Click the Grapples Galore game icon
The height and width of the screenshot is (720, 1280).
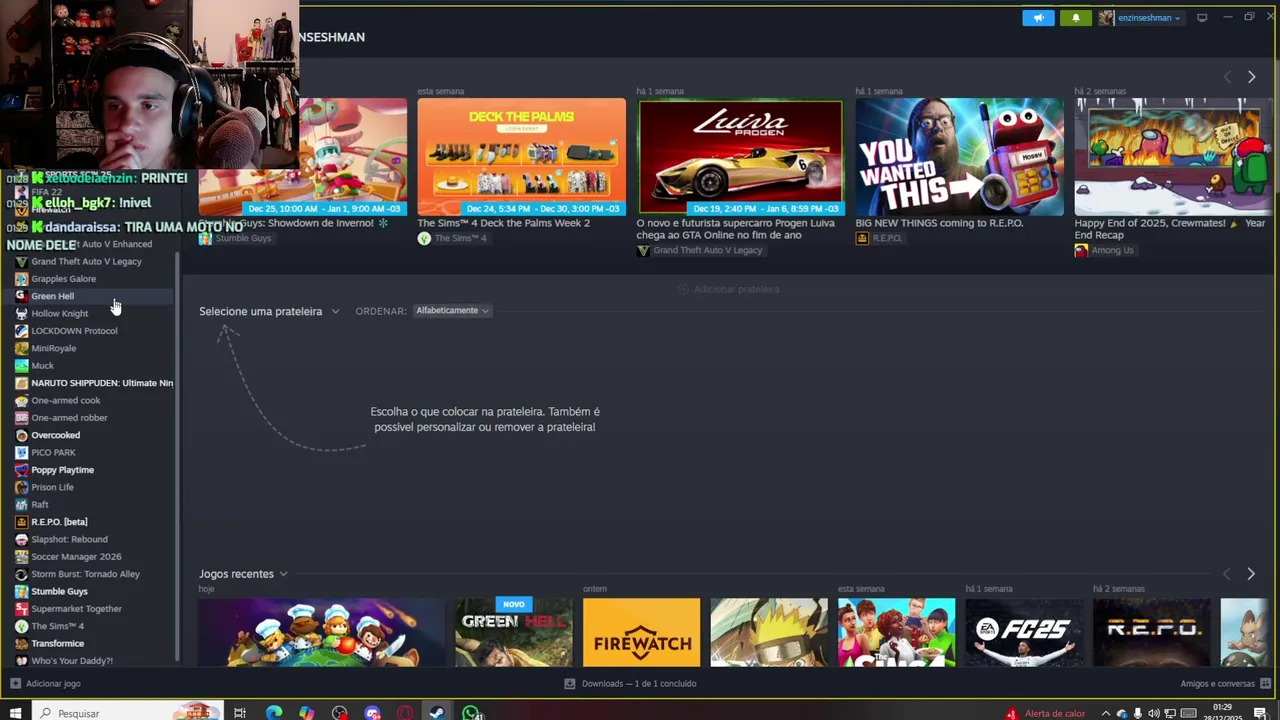click(x=21, y=279)
